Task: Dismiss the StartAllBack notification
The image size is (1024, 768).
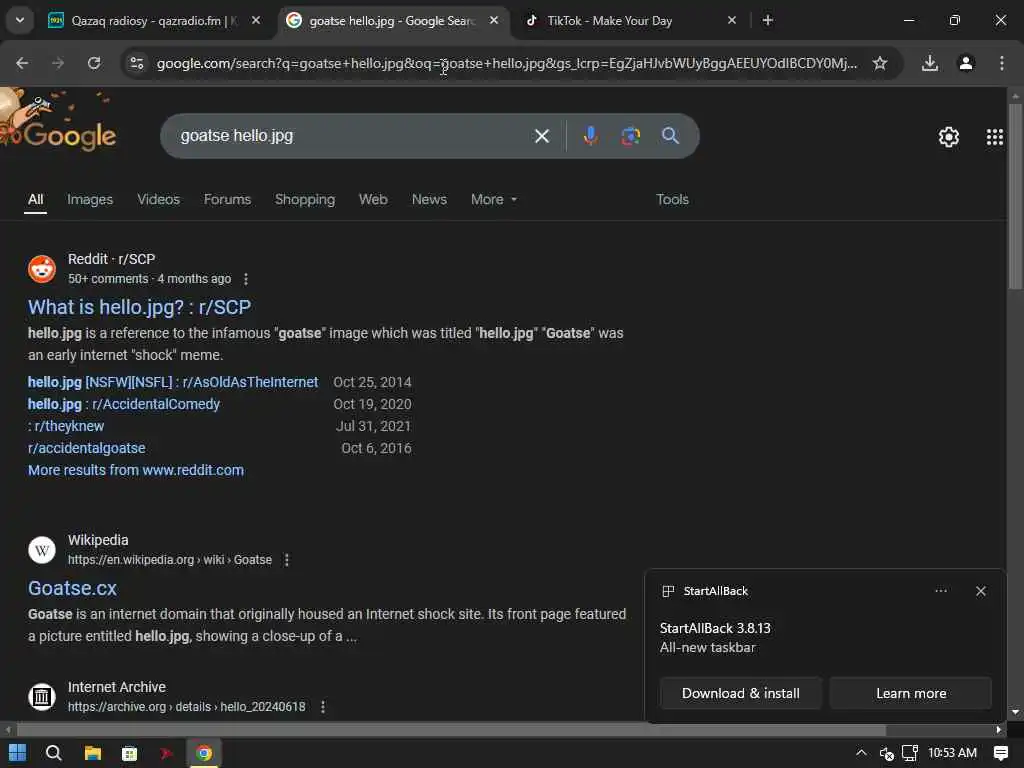Action: (x=980, y=591)
